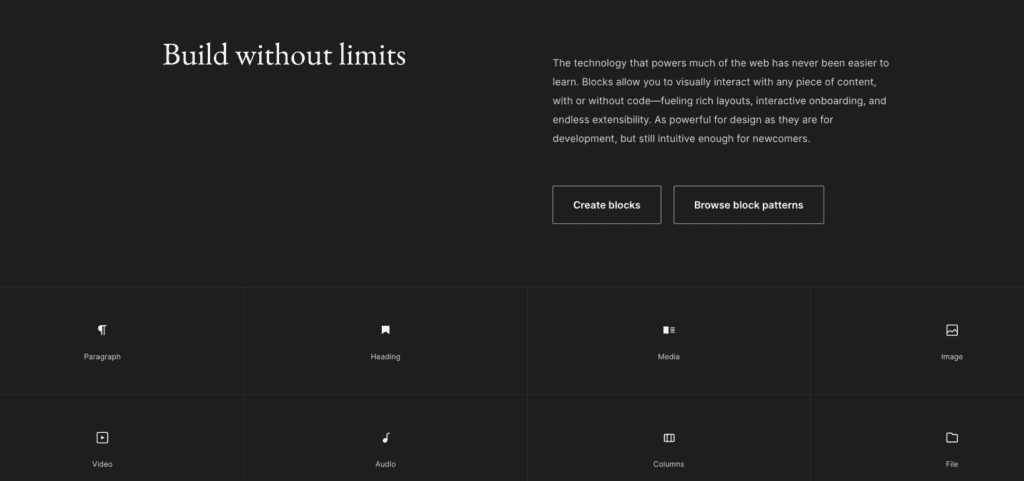Click the Audio text label
The image size is (1024, 481).
tap(385, 464)
